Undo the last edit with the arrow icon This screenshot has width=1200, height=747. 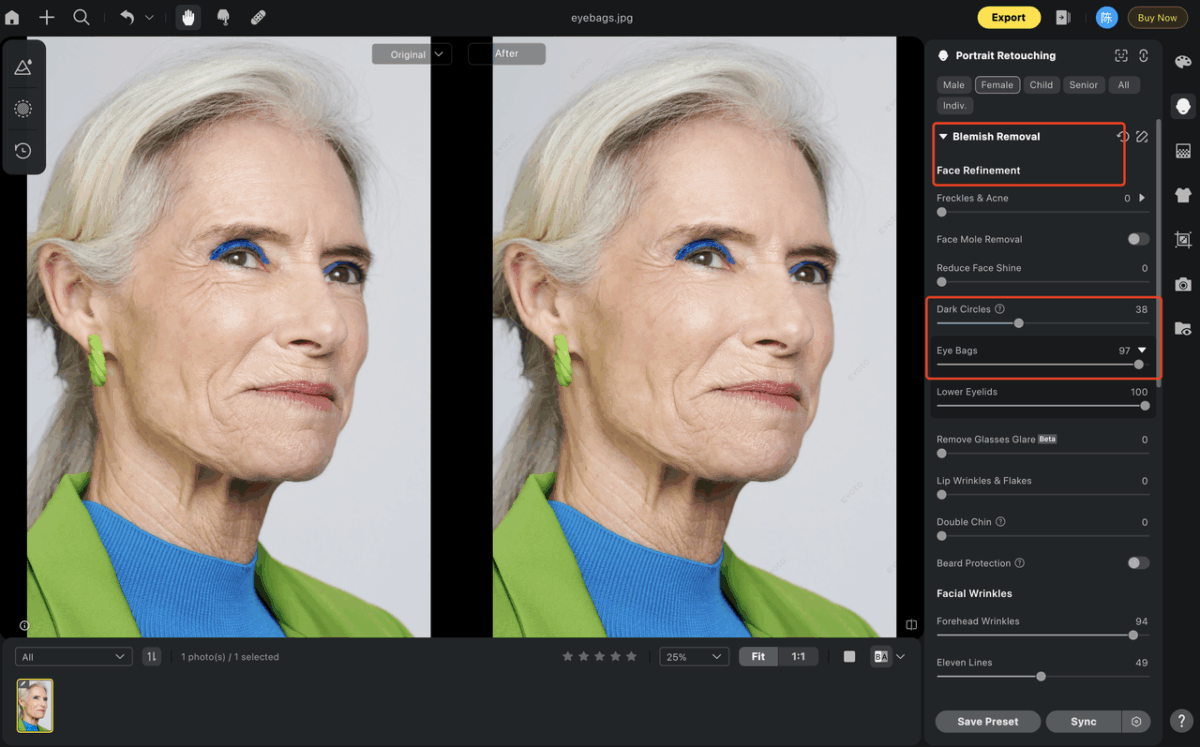tap(127, 18)
